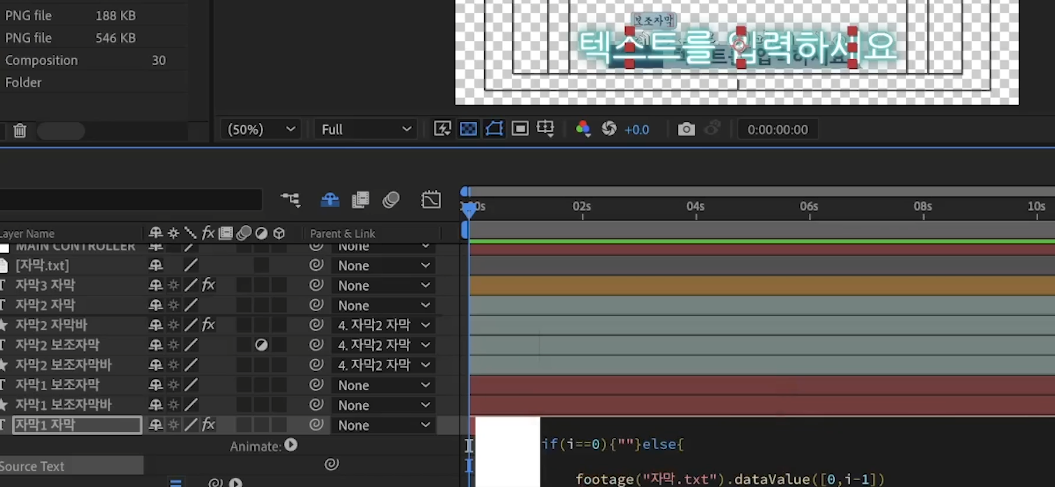Open the parent dropdown for 자막2 자막
This screenshot has width=1055, height=487.
[x=383, y=305]
